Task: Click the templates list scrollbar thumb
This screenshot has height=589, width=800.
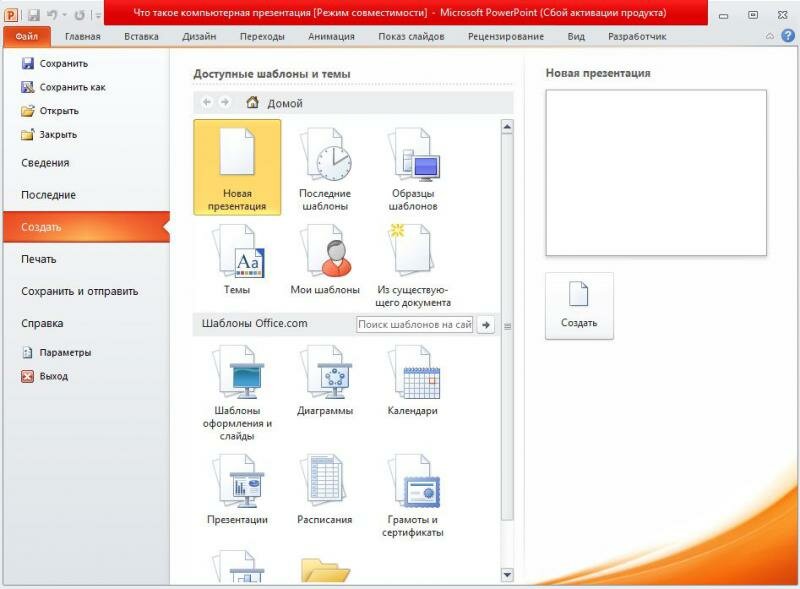Action: coord(507,327)
